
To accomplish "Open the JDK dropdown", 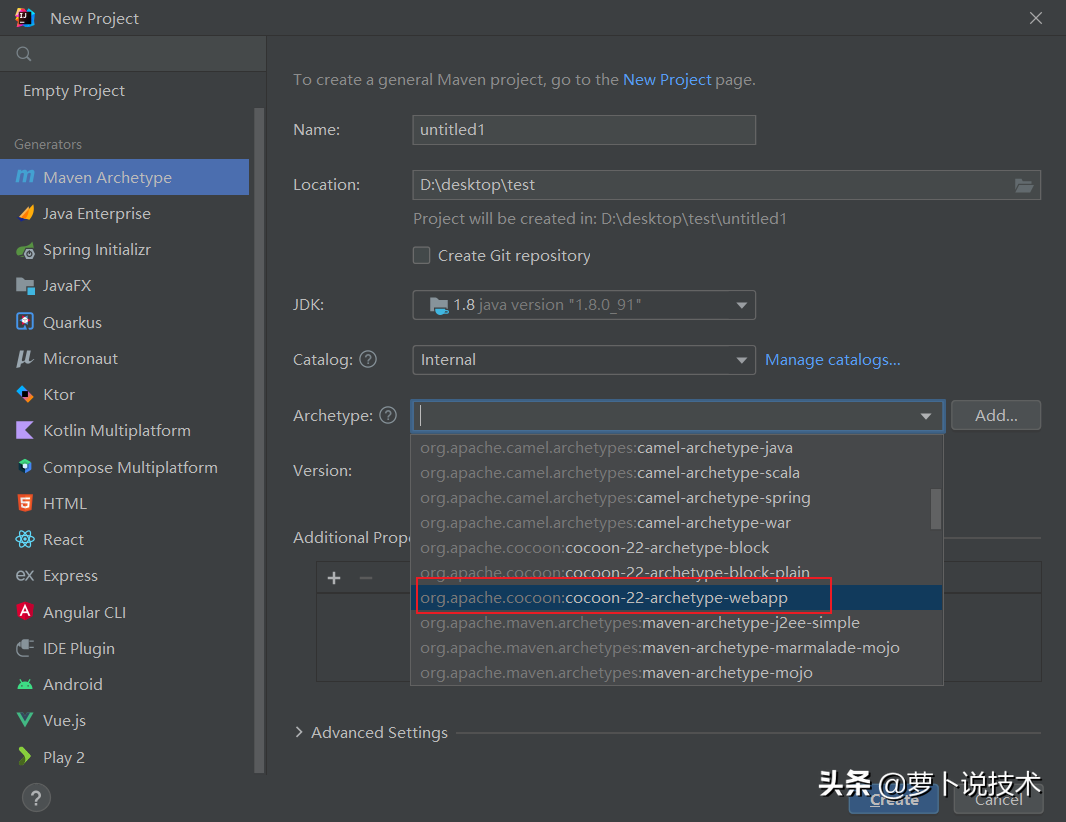I will coord(584,305).
